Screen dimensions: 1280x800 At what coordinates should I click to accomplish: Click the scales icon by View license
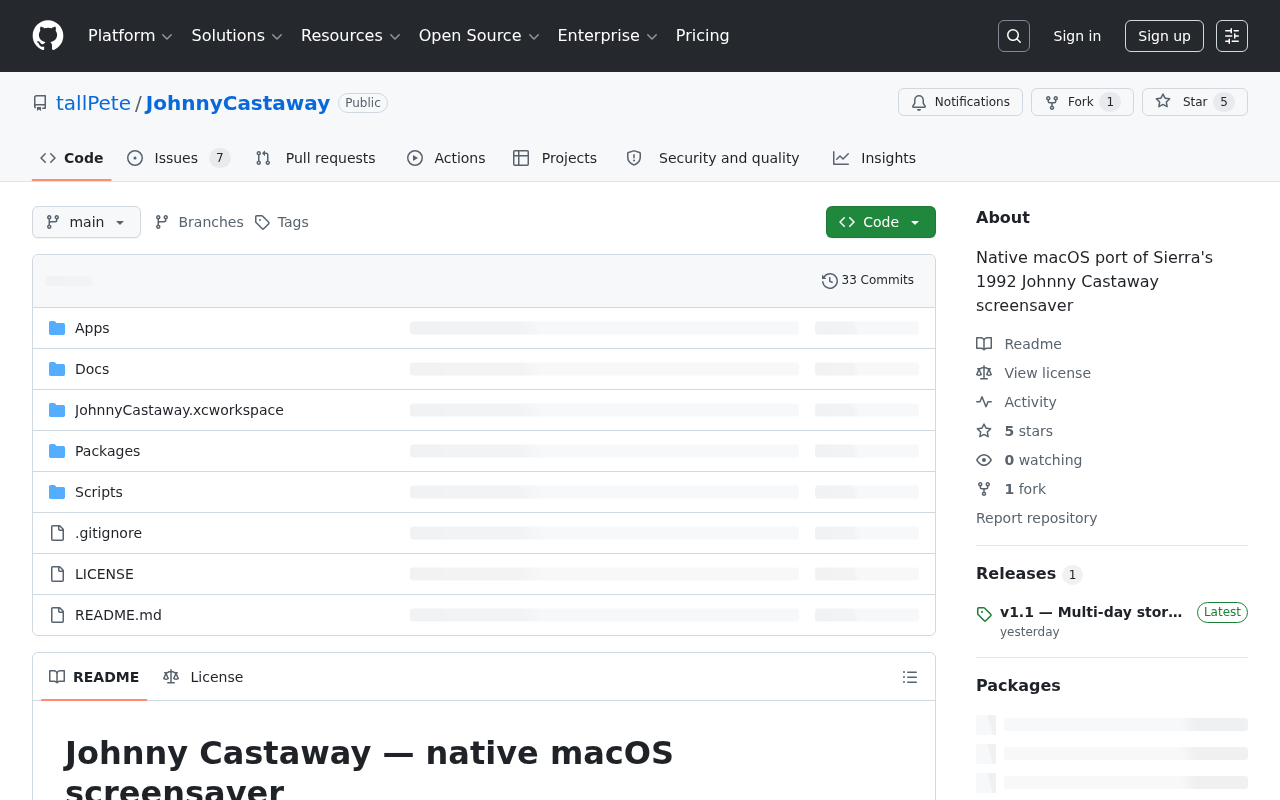tap(984, 373)
